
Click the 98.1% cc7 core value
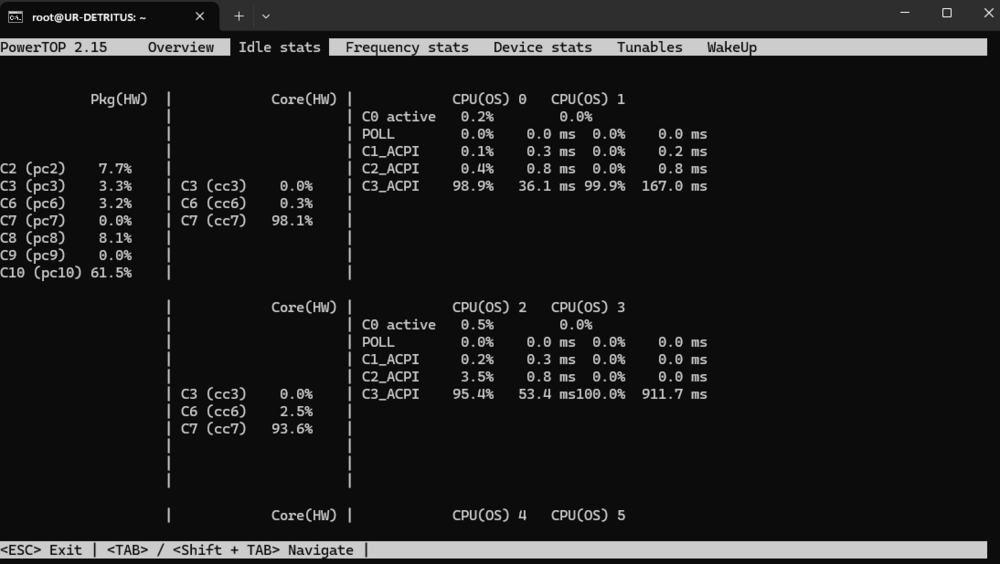[292, 221]
